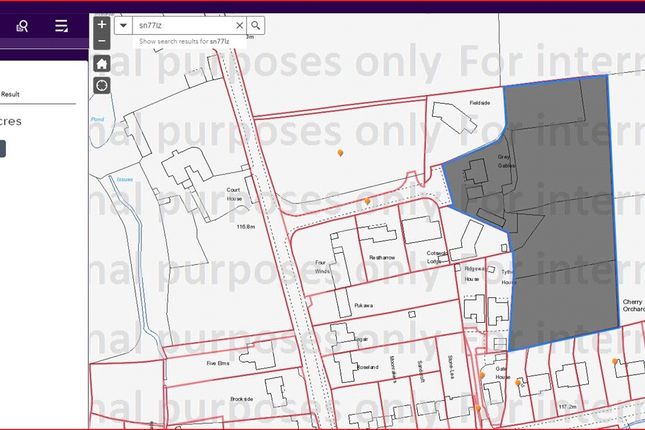Switch to the Result tab
The width and height of the screenshot is (645, 430).
[x=10, y=94]
